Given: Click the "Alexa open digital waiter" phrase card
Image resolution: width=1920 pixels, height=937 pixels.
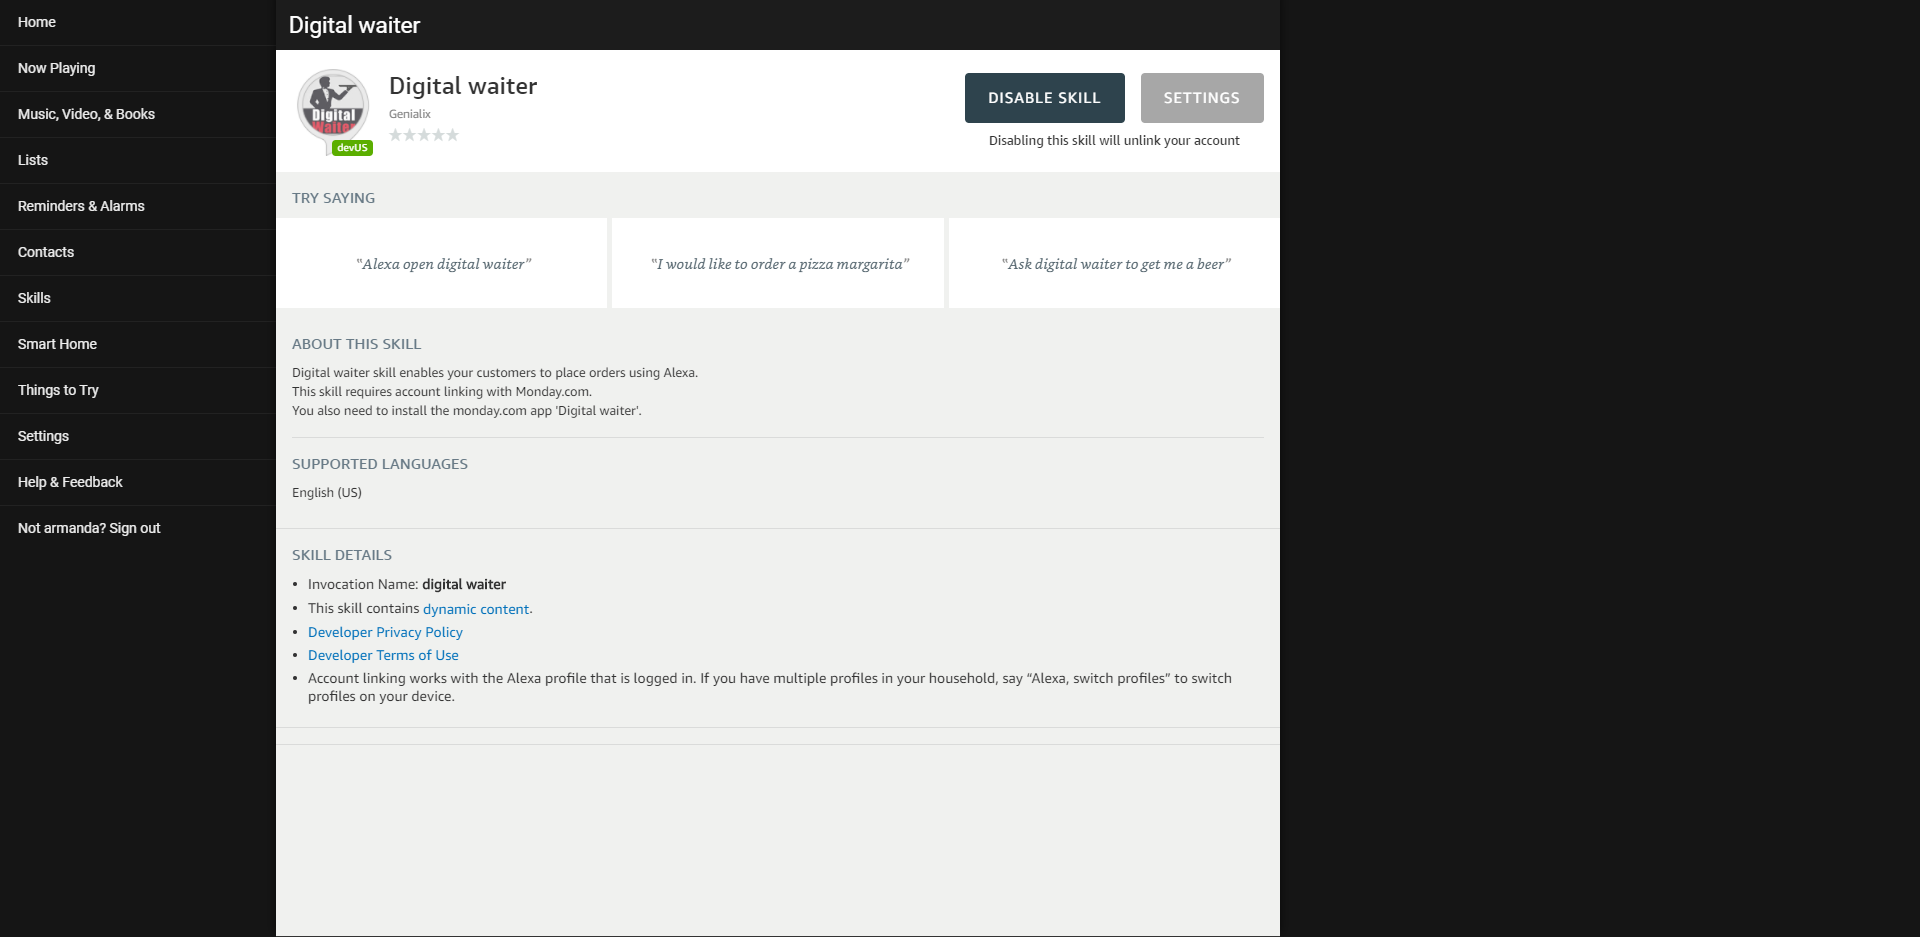Looking at the screenshot, I should pos(442,263).
